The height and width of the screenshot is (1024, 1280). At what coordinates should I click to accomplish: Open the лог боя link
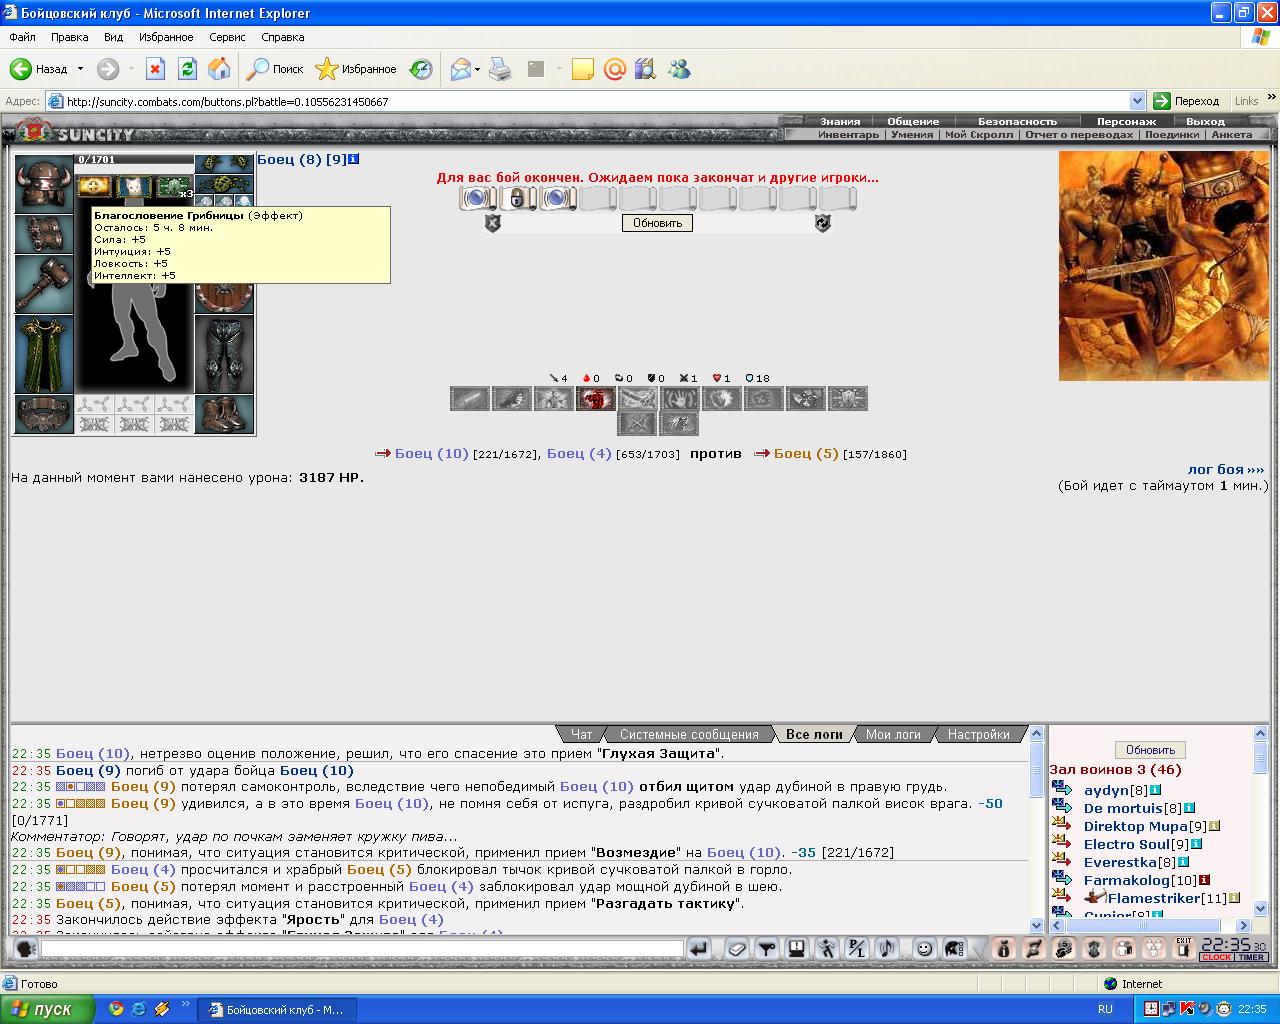tap(1225, 469)
